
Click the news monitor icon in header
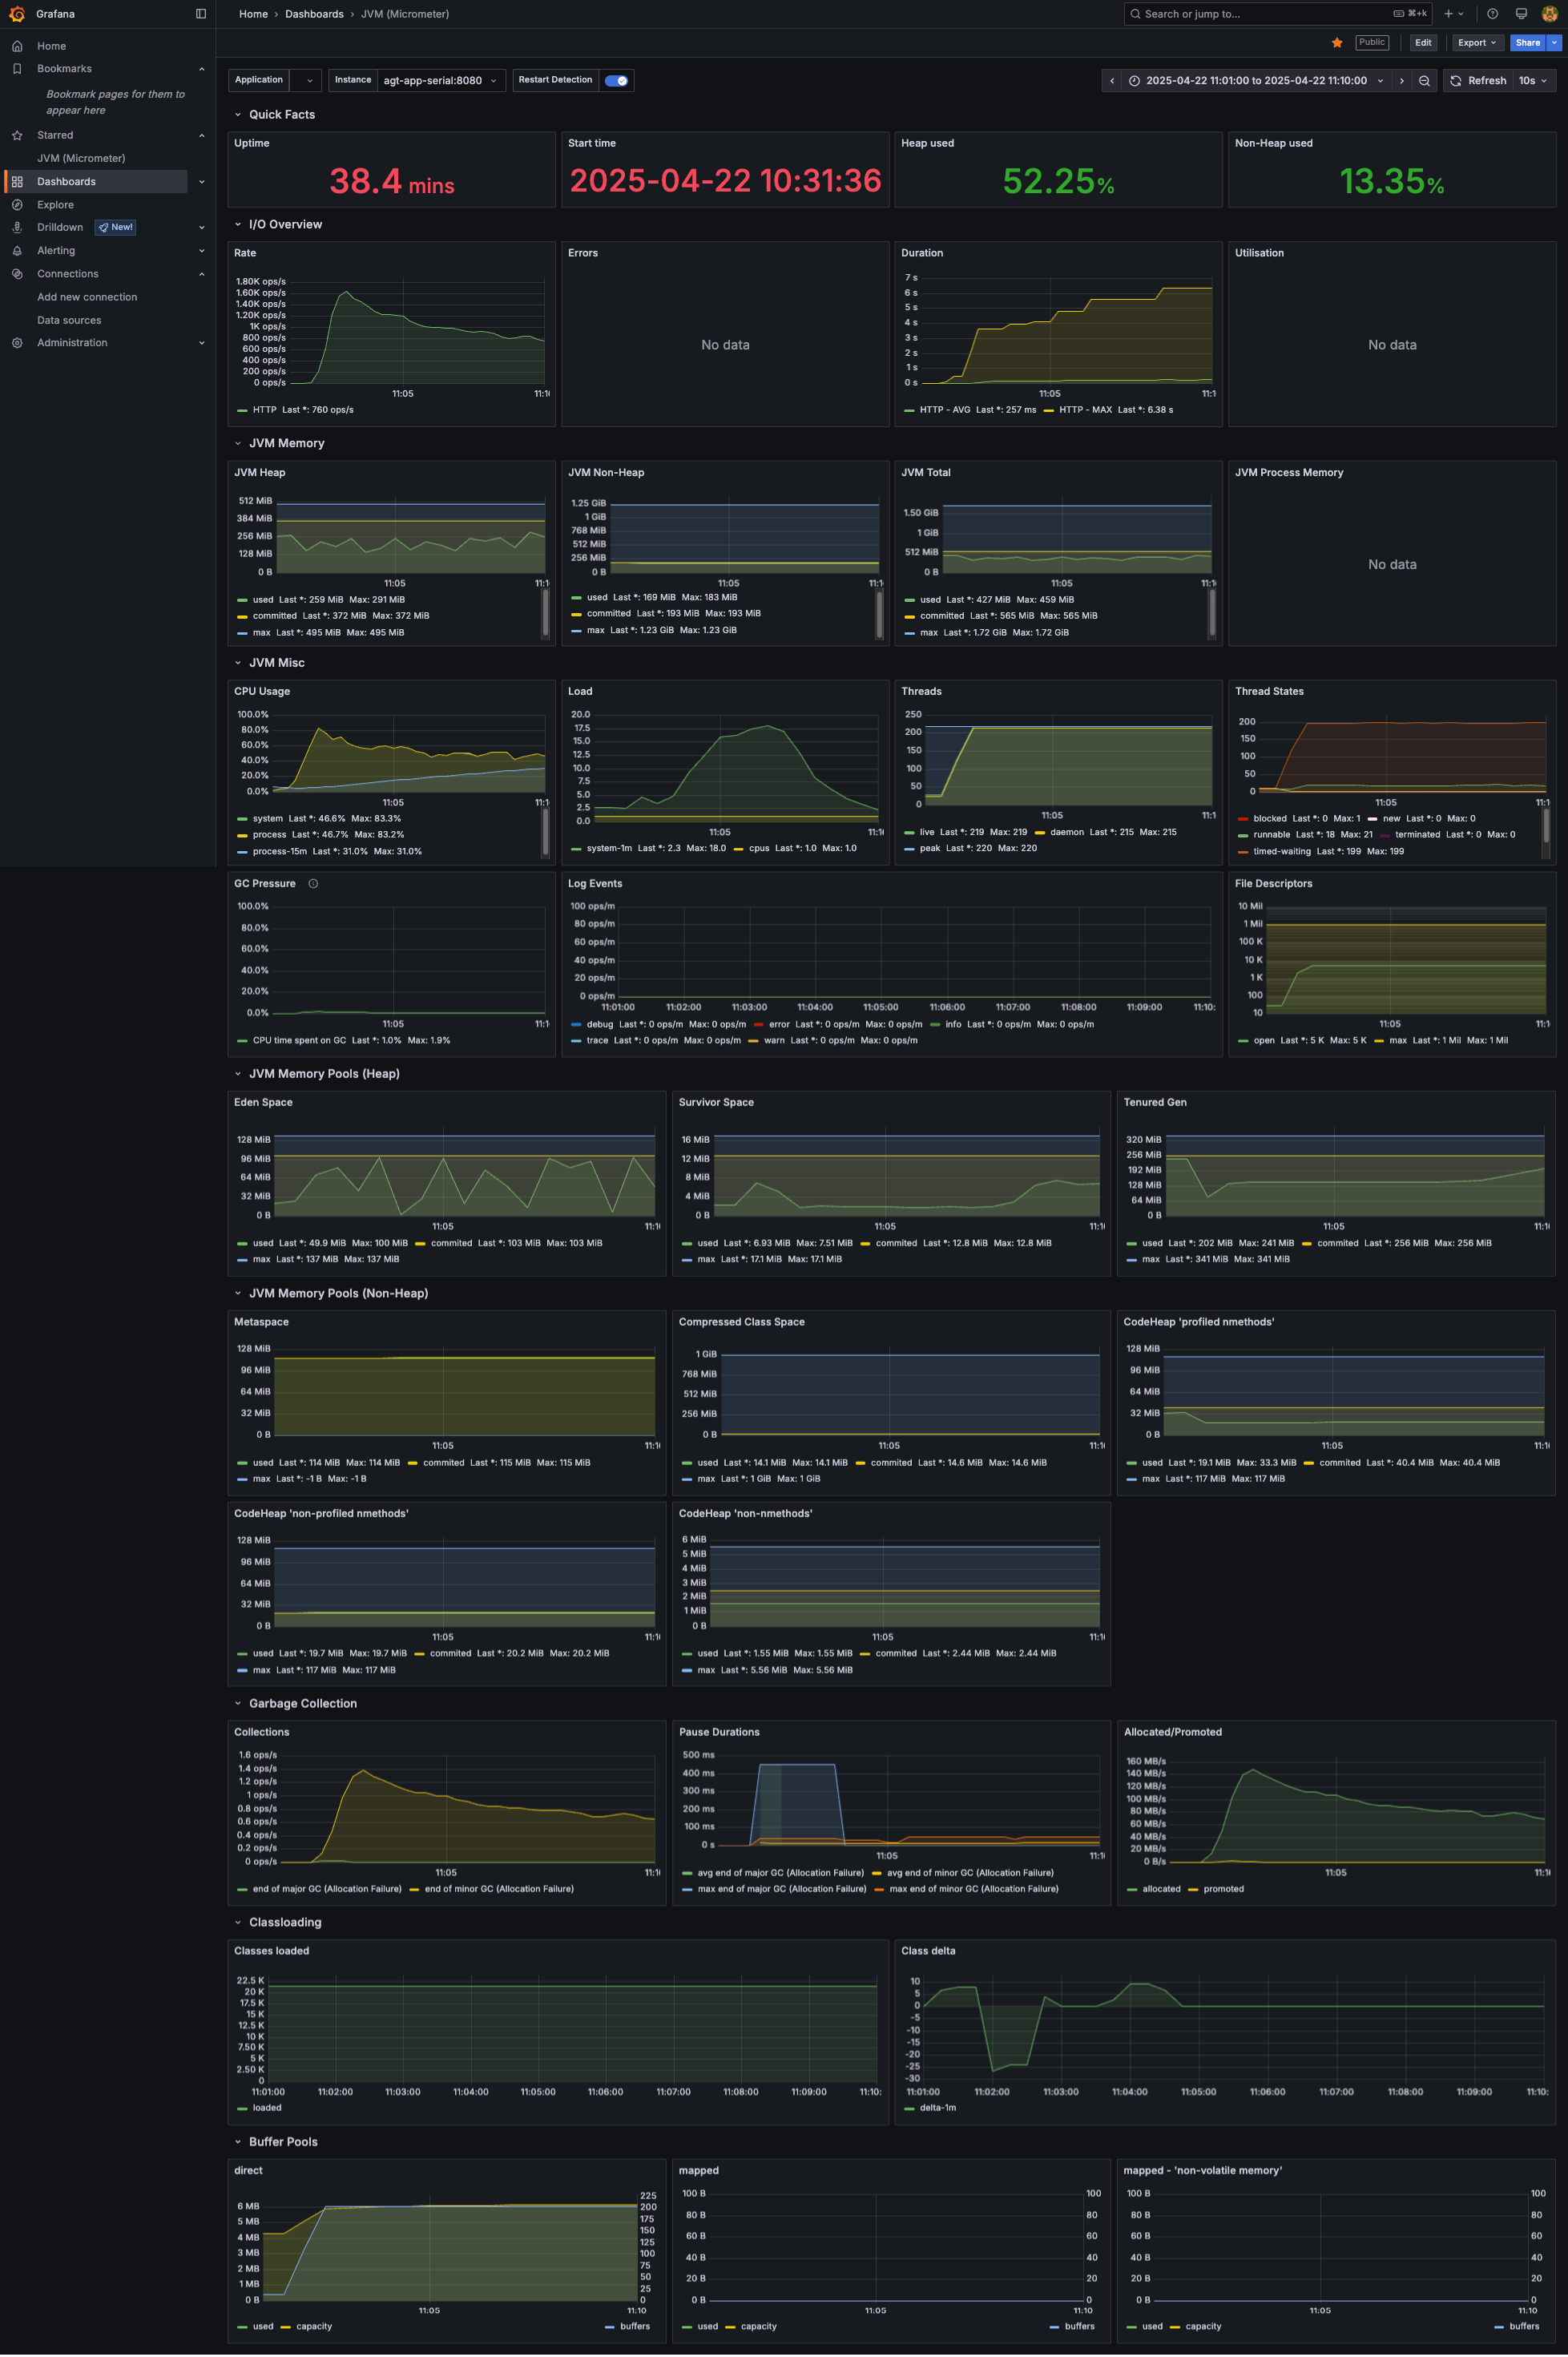(1521, 14)
